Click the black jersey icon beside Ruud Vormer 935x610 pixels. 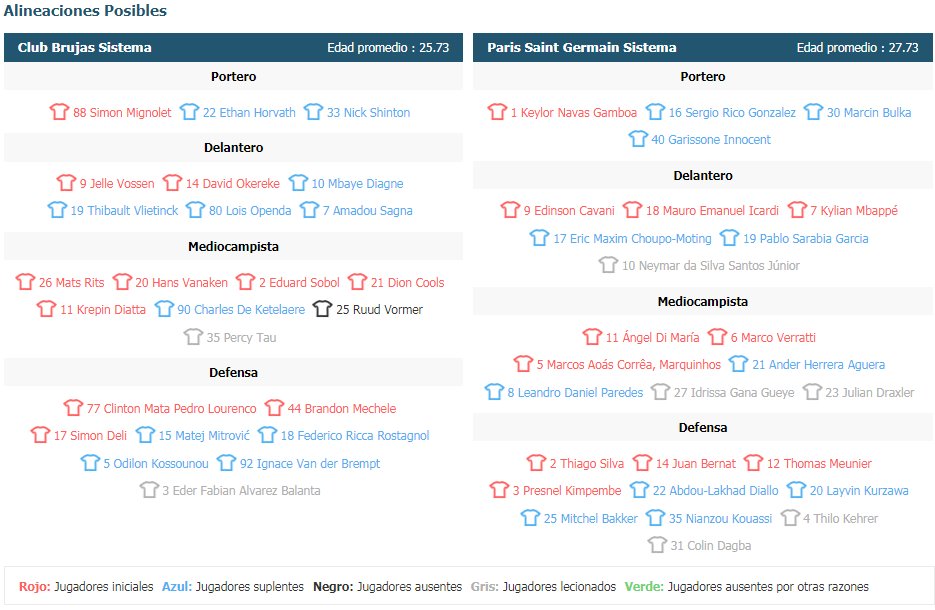322,309
